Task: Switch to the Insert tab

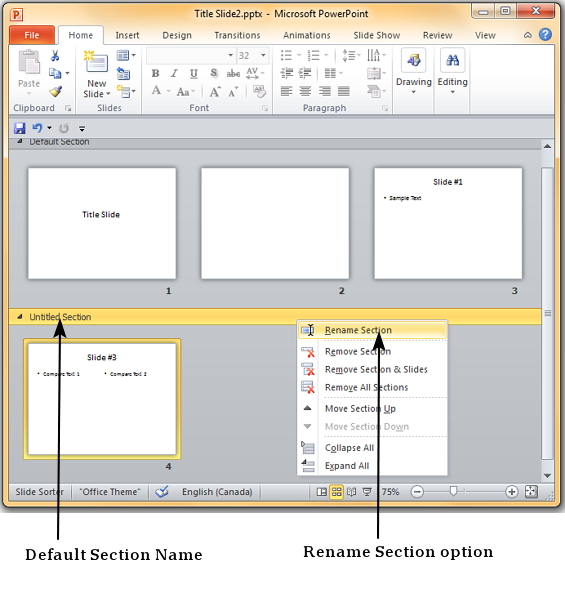Action: 127,35
